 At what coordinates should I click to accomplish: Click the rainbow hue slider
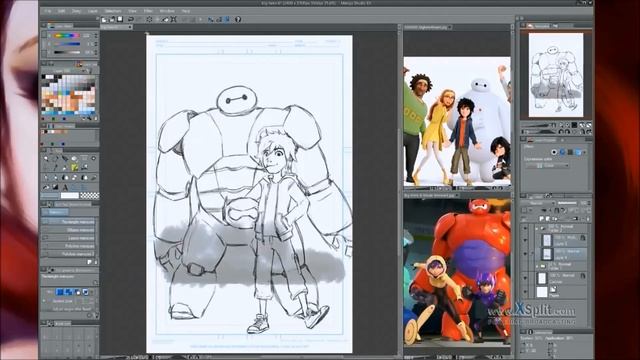point(67,36)
